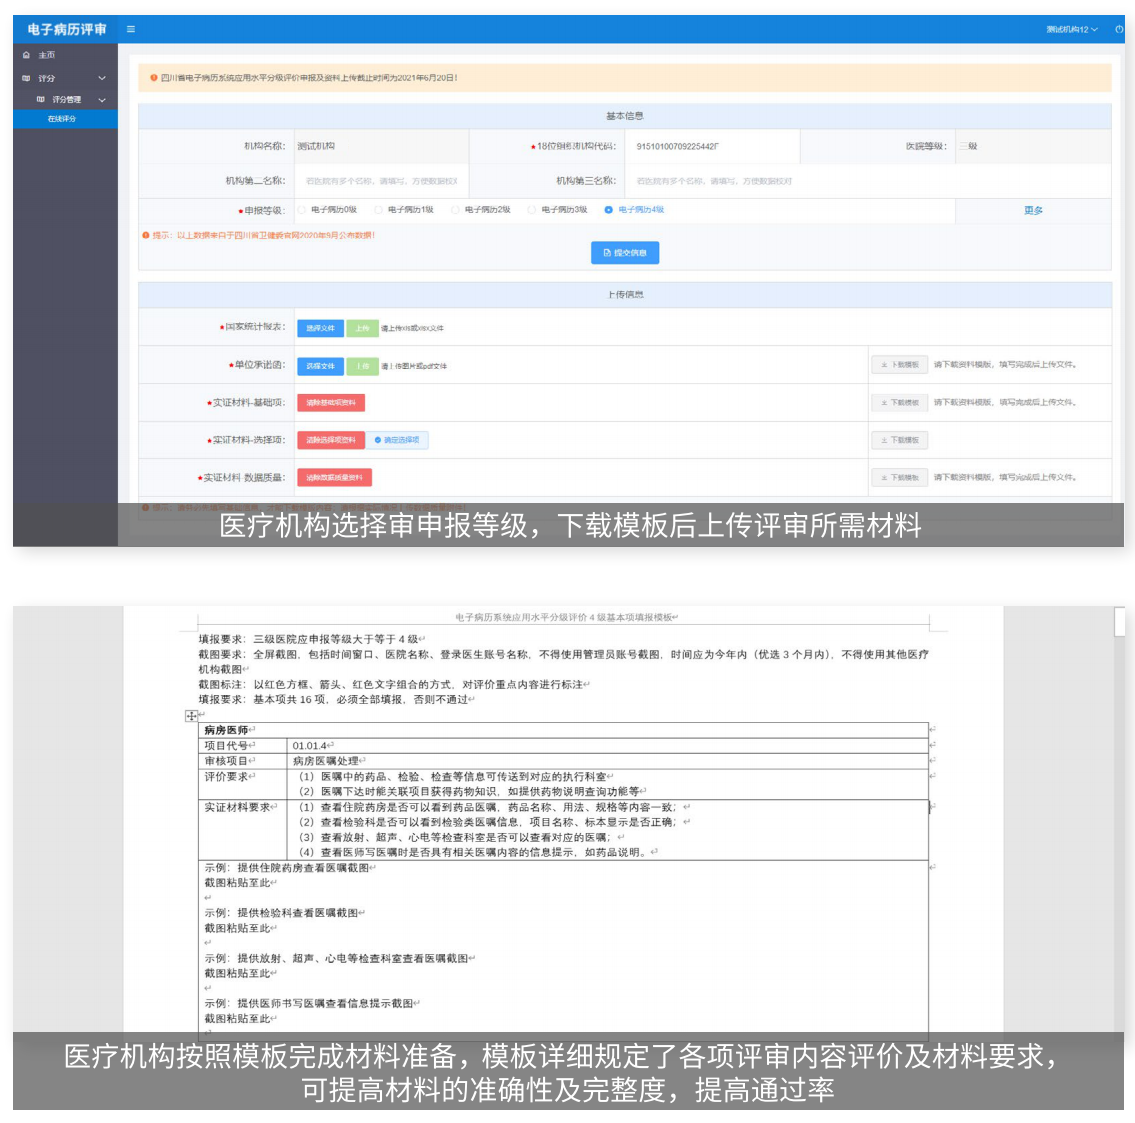Go to 主页 in sidebar menu

(47, 55)
